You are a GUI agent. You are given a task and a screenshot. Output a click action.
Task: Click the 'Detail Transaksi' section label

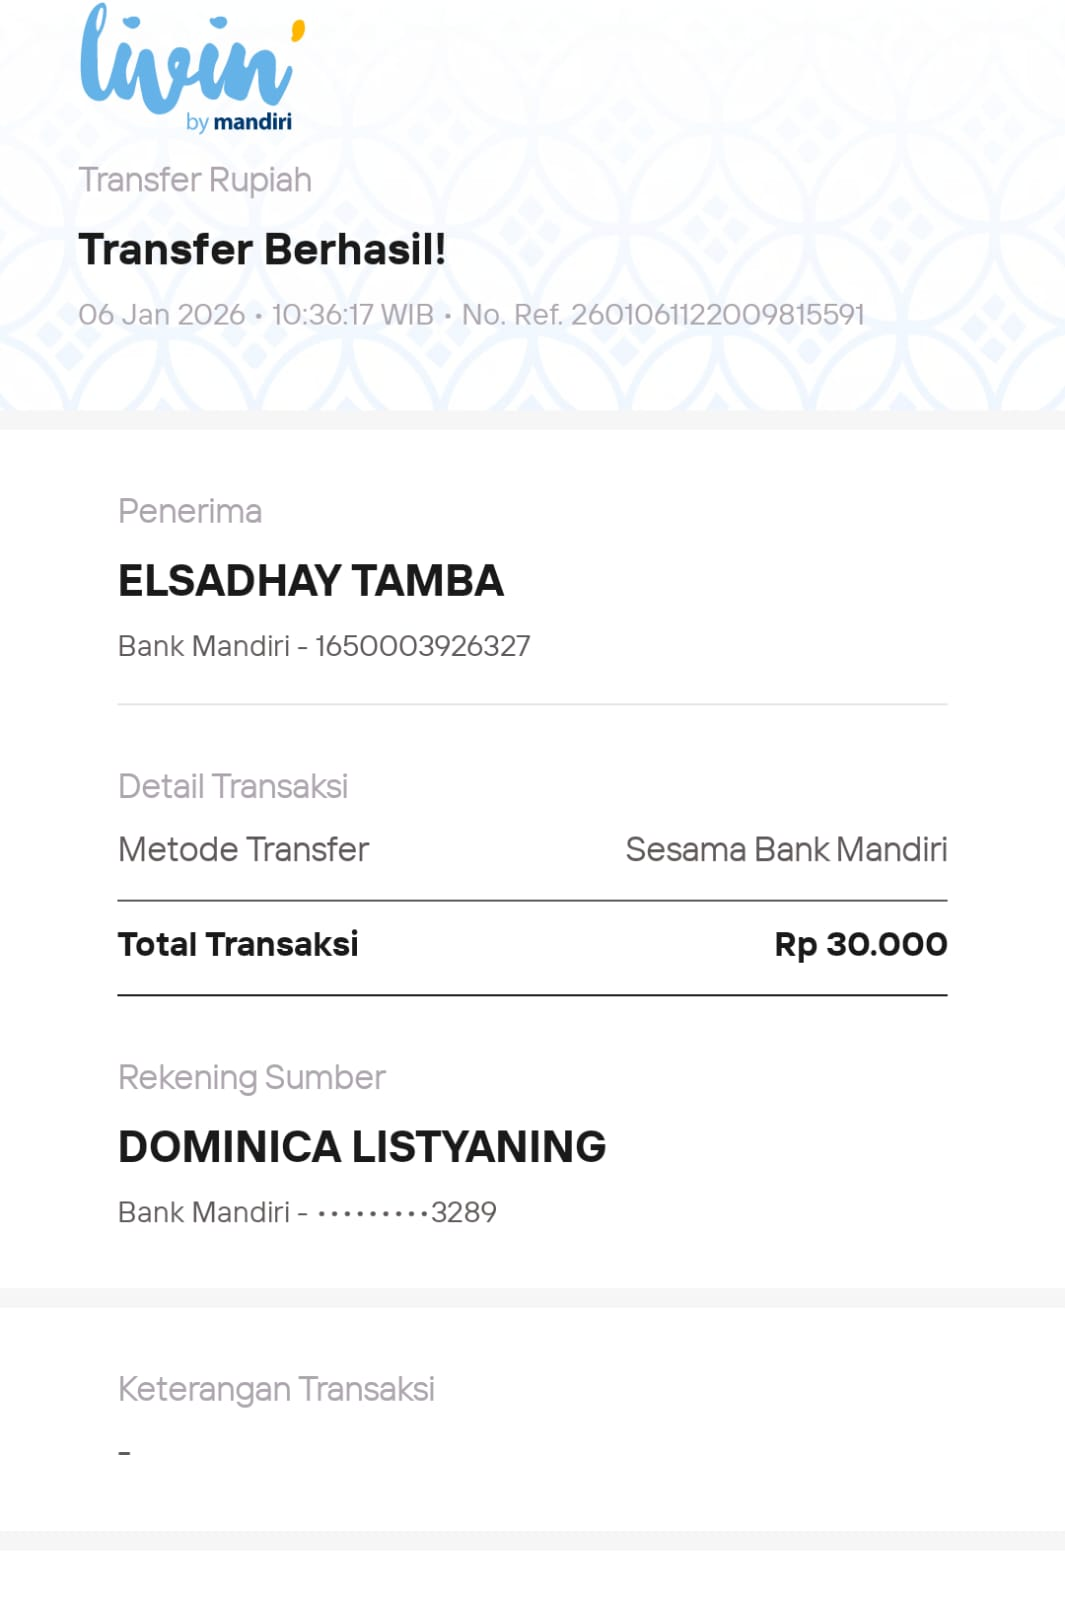coord(233,787)
